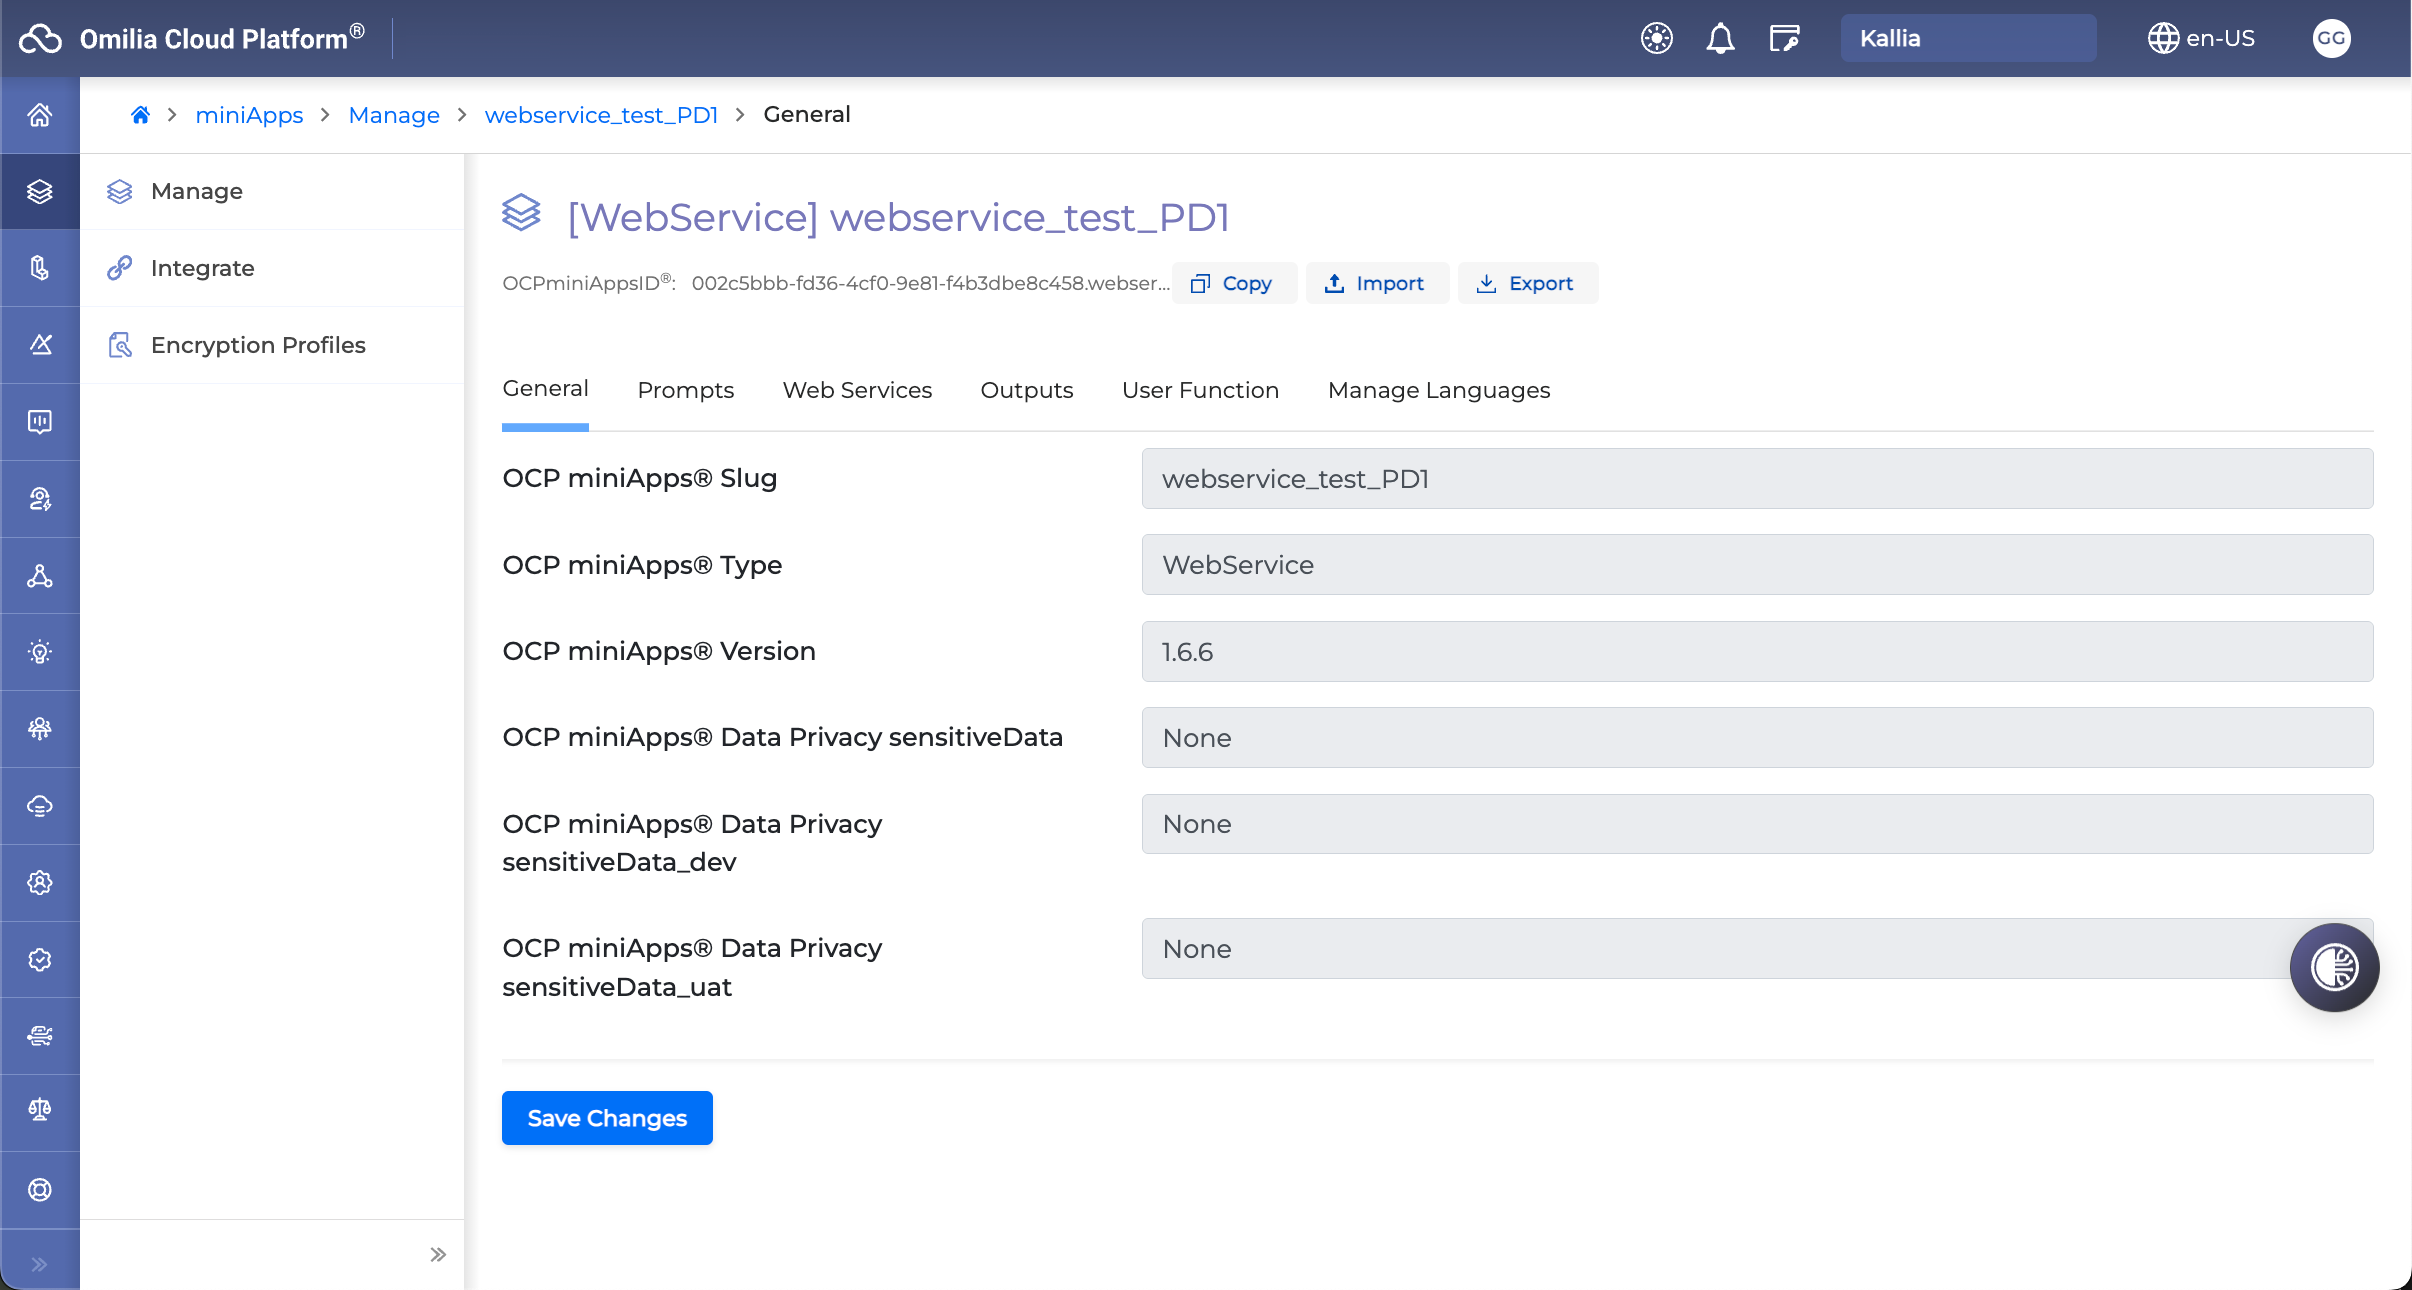Open the gear settings sidebar icon
This screenshot has width=2412, height=1290.
pyautogui.click(x=40, y=882)
